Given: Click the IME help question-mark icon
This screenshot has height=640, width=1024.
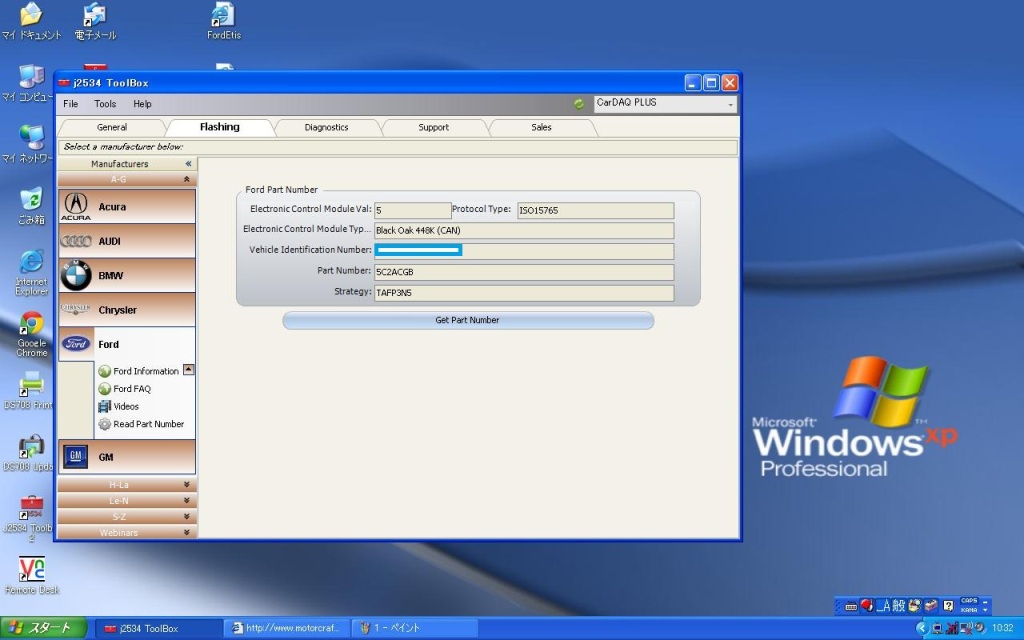Looking at the screenshot, I should click(x=948, y=605).
